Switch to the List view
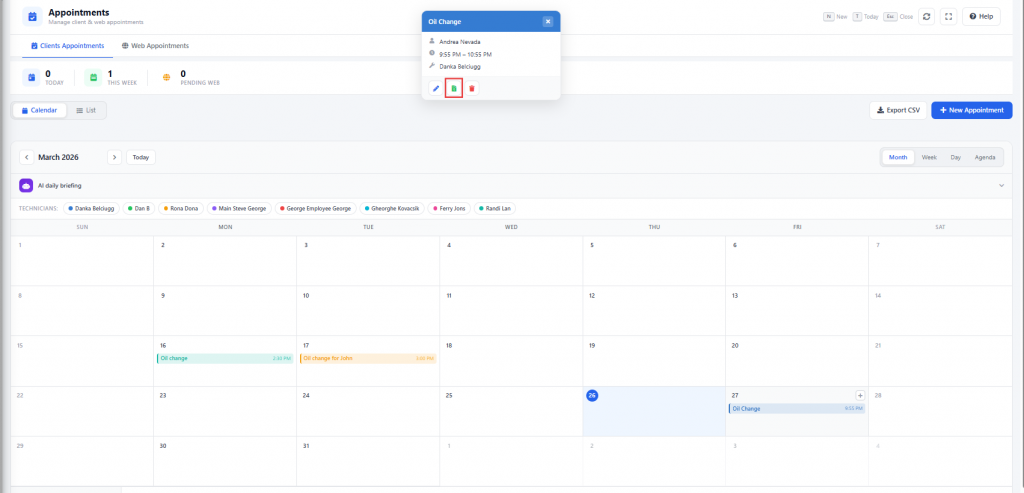 [x=86, y=110]
